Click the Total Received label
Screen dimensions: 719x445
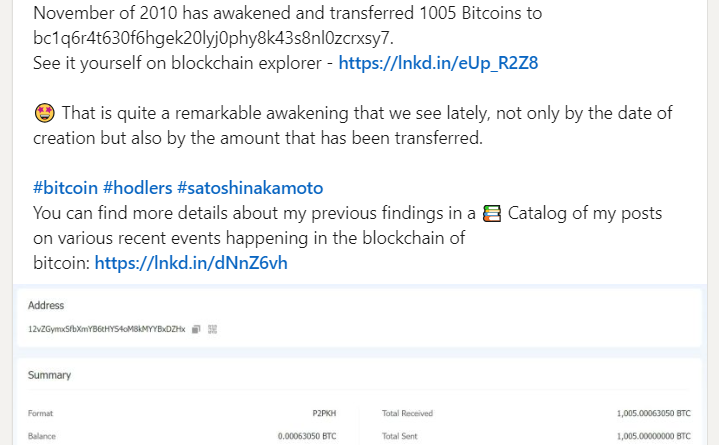pos(409,412)
